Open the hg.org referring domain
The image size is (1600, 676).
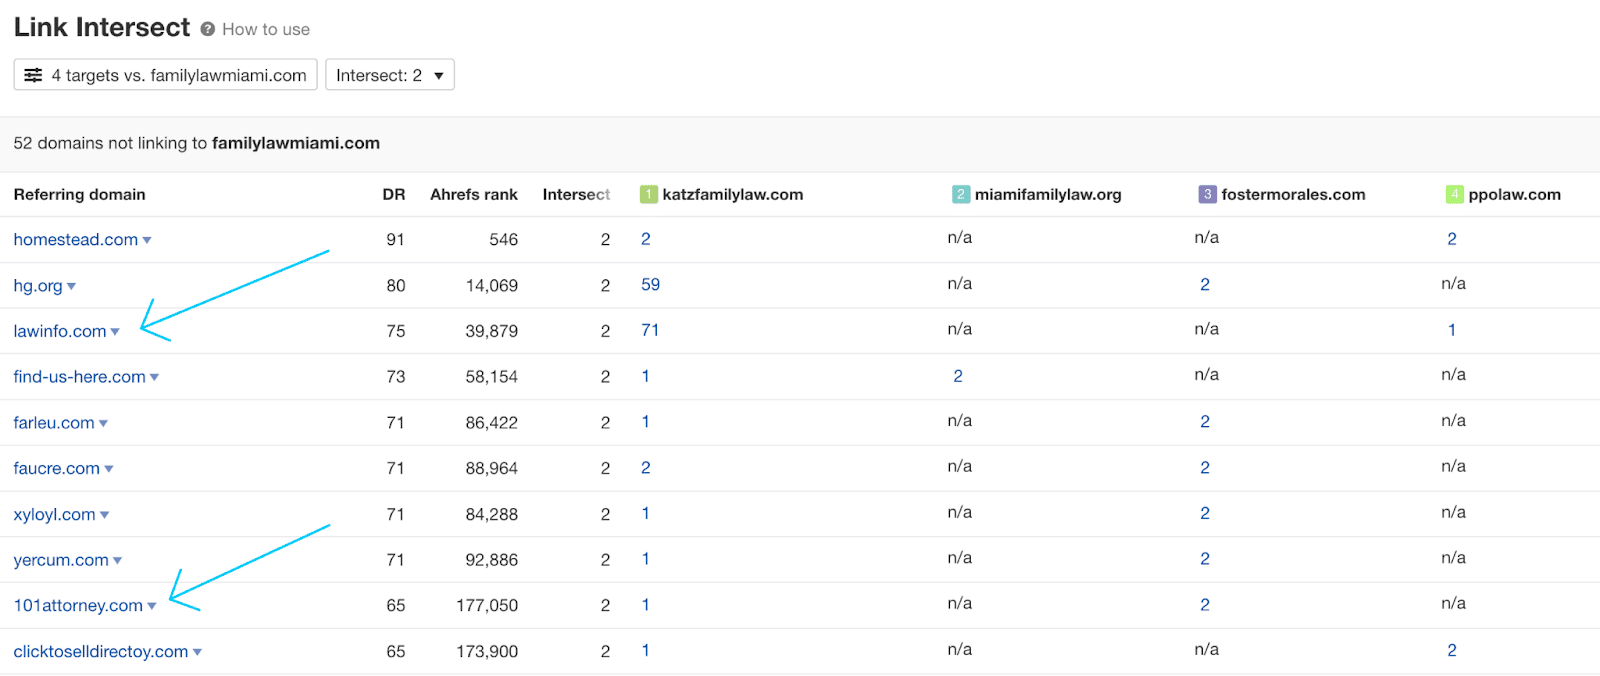38,286
